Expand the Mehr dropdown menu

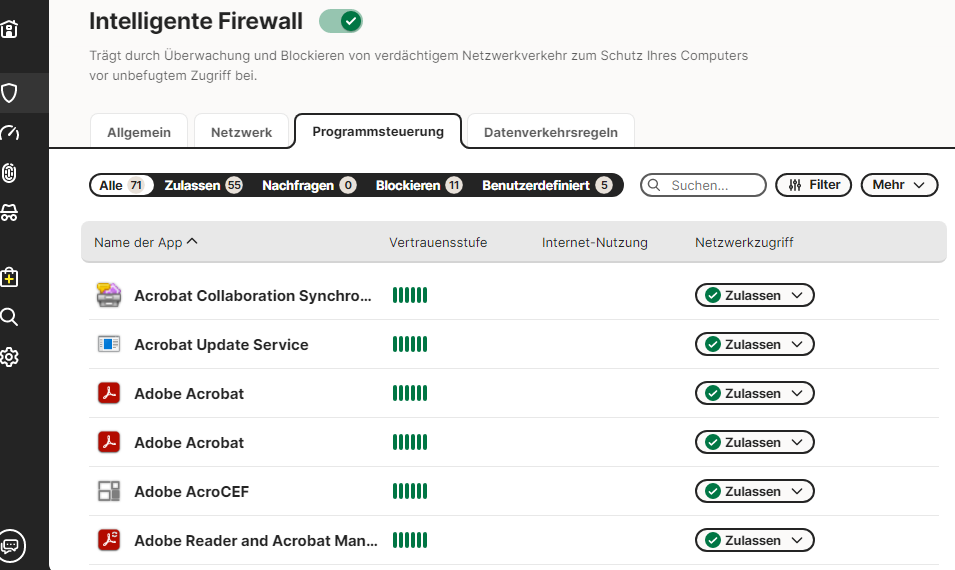[899, 185]
